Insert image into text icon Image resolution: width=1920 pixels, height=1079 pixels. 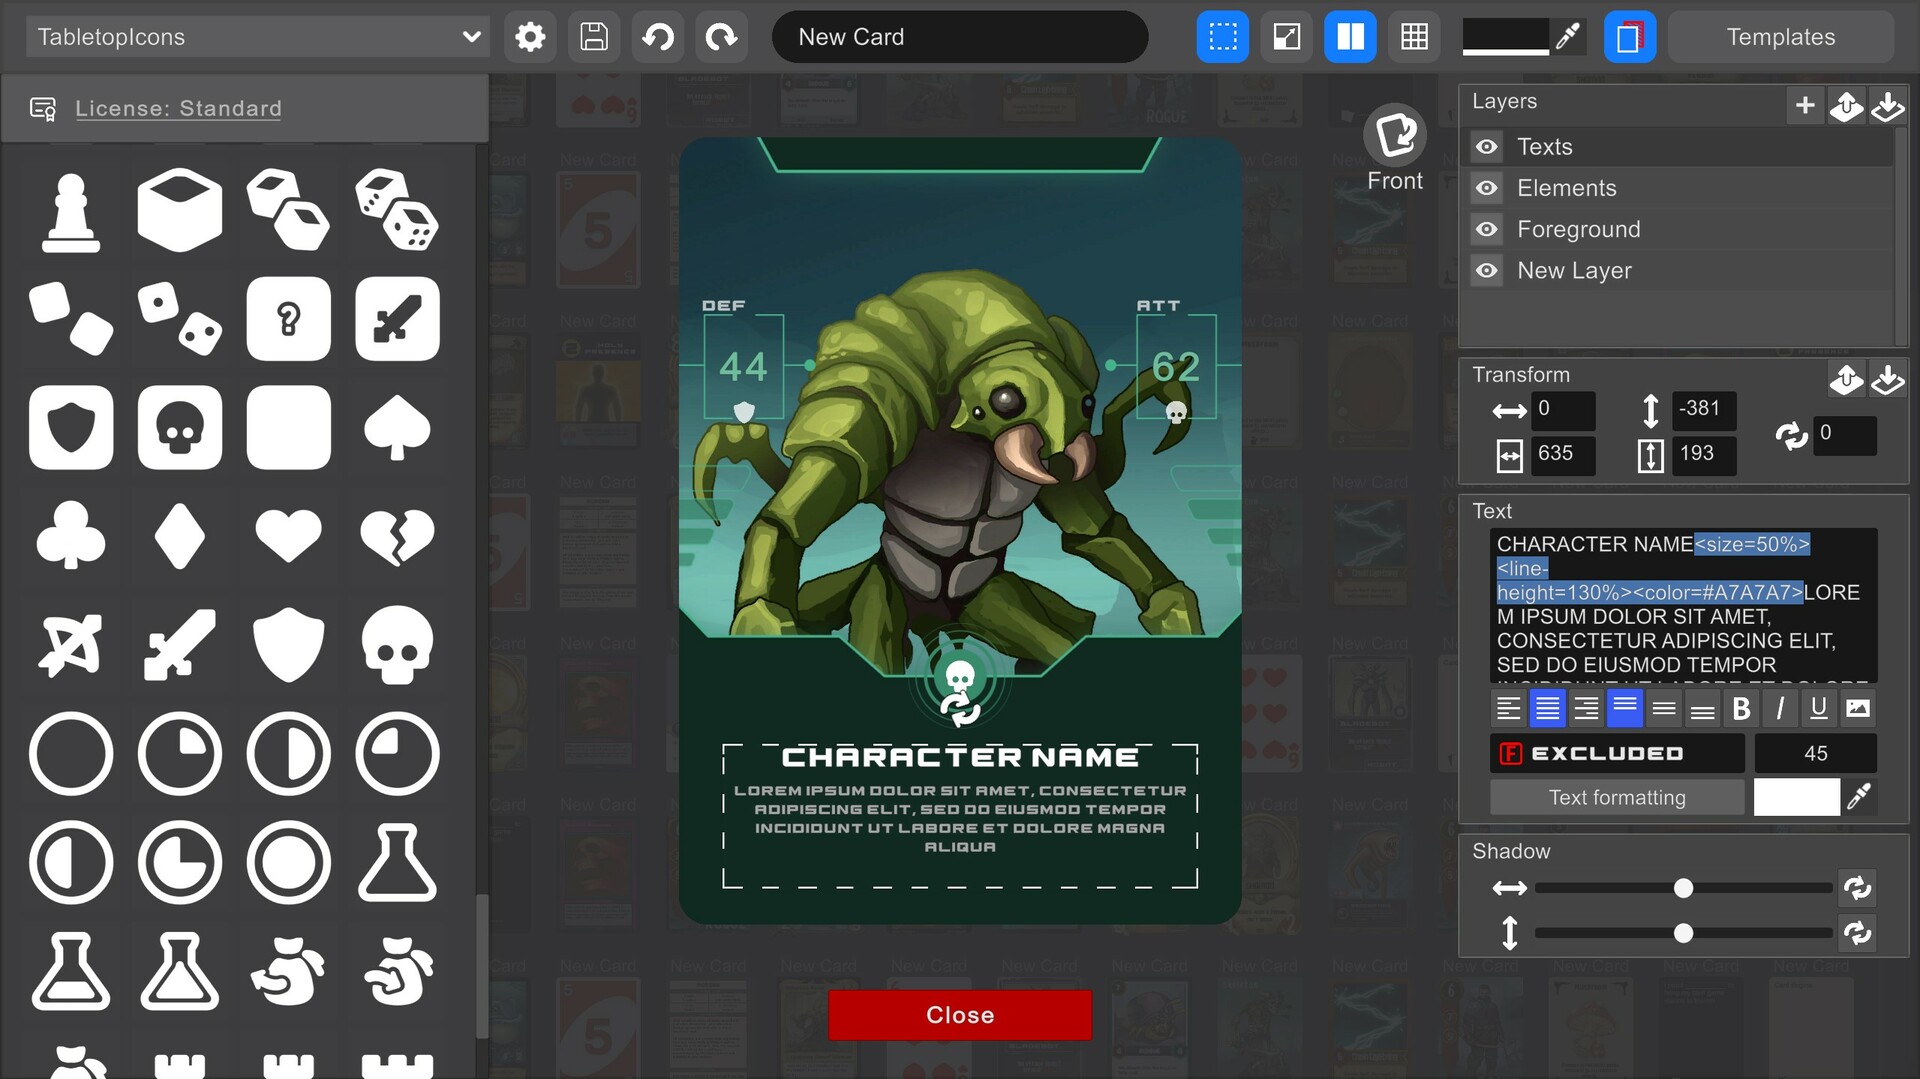(x=1857, y=709)
